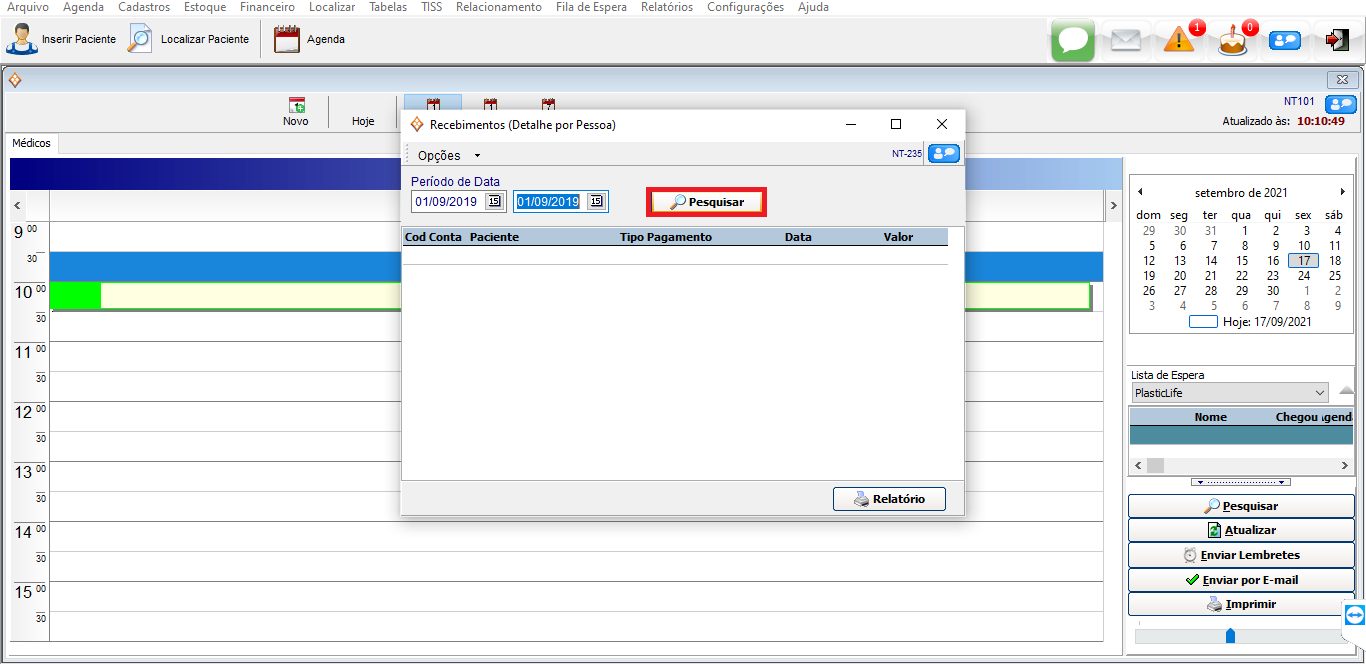The width and height of the screenshot is (1366, 664).
Task: Open the warning alerts triangle icon
Action: pyautogui.click(x=1179, y=41)
